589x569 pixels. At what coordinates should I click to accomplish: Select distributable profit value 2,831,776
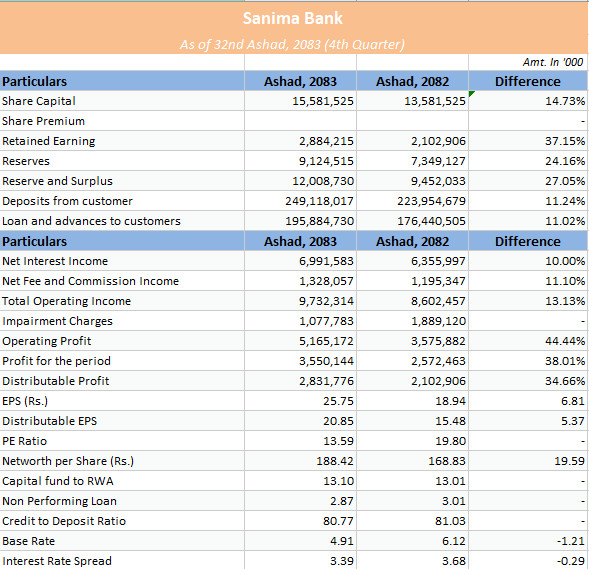coord(326,381)
